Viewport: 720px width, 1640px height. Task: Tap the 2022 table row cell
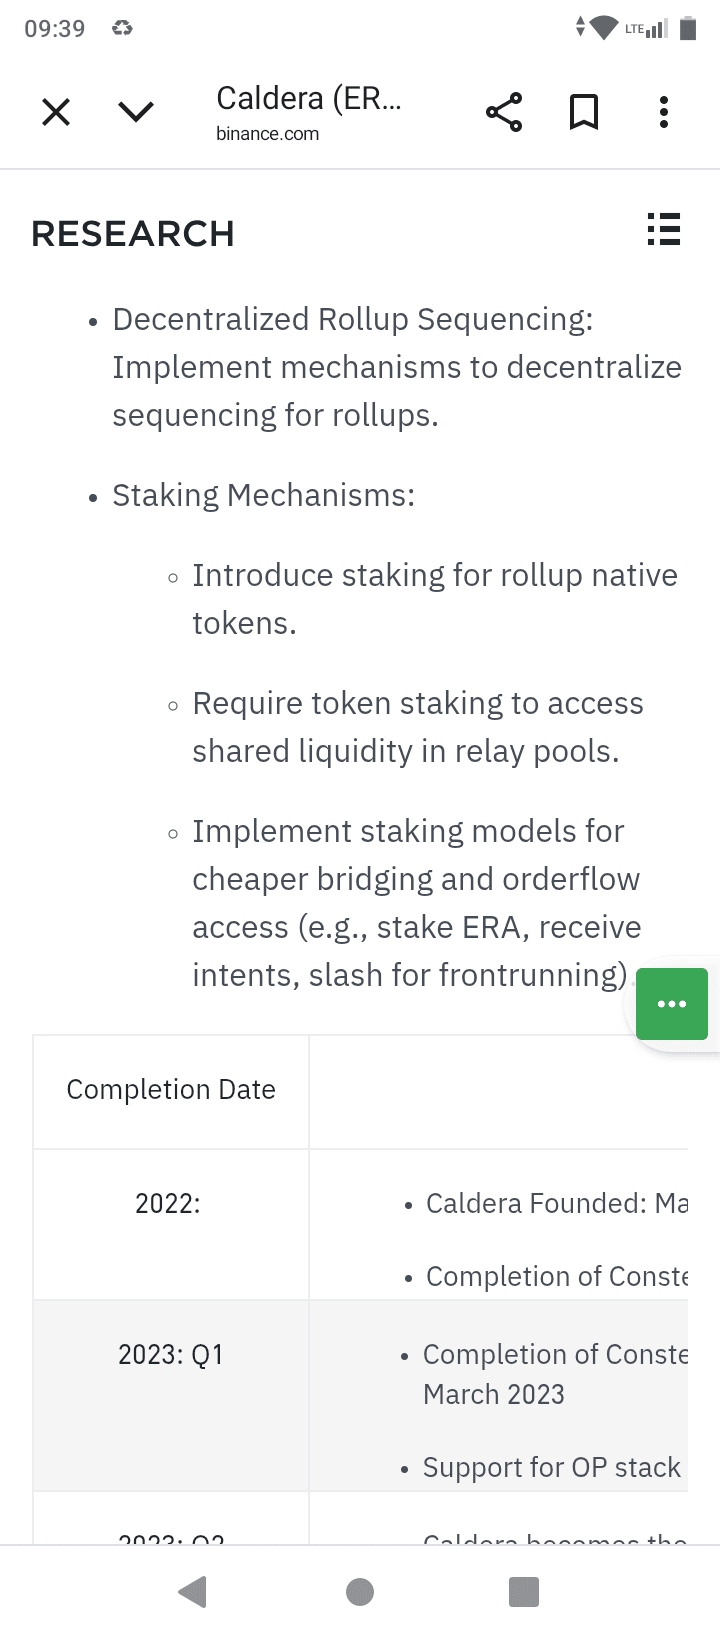pos(168,1203)
